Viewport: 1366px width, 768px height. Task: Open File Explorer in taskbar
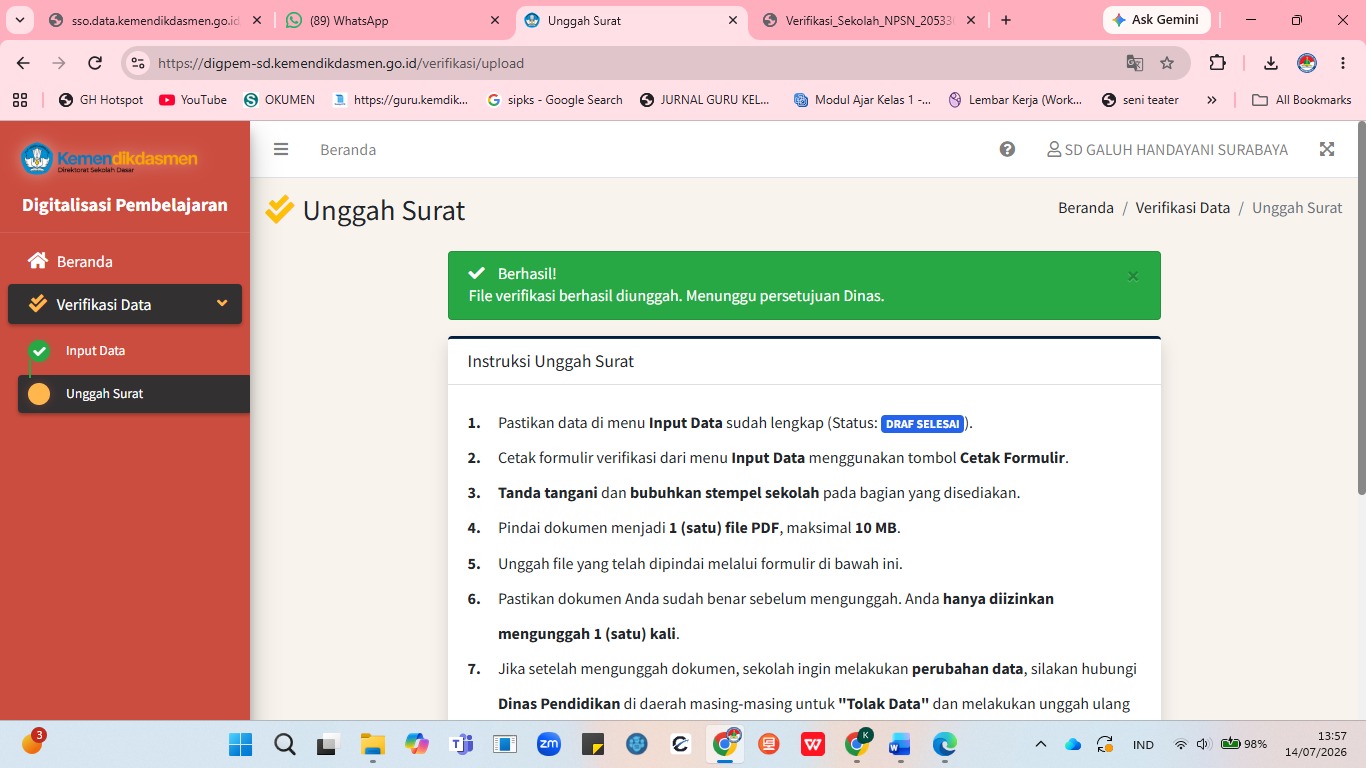click(x=373, y=744)
